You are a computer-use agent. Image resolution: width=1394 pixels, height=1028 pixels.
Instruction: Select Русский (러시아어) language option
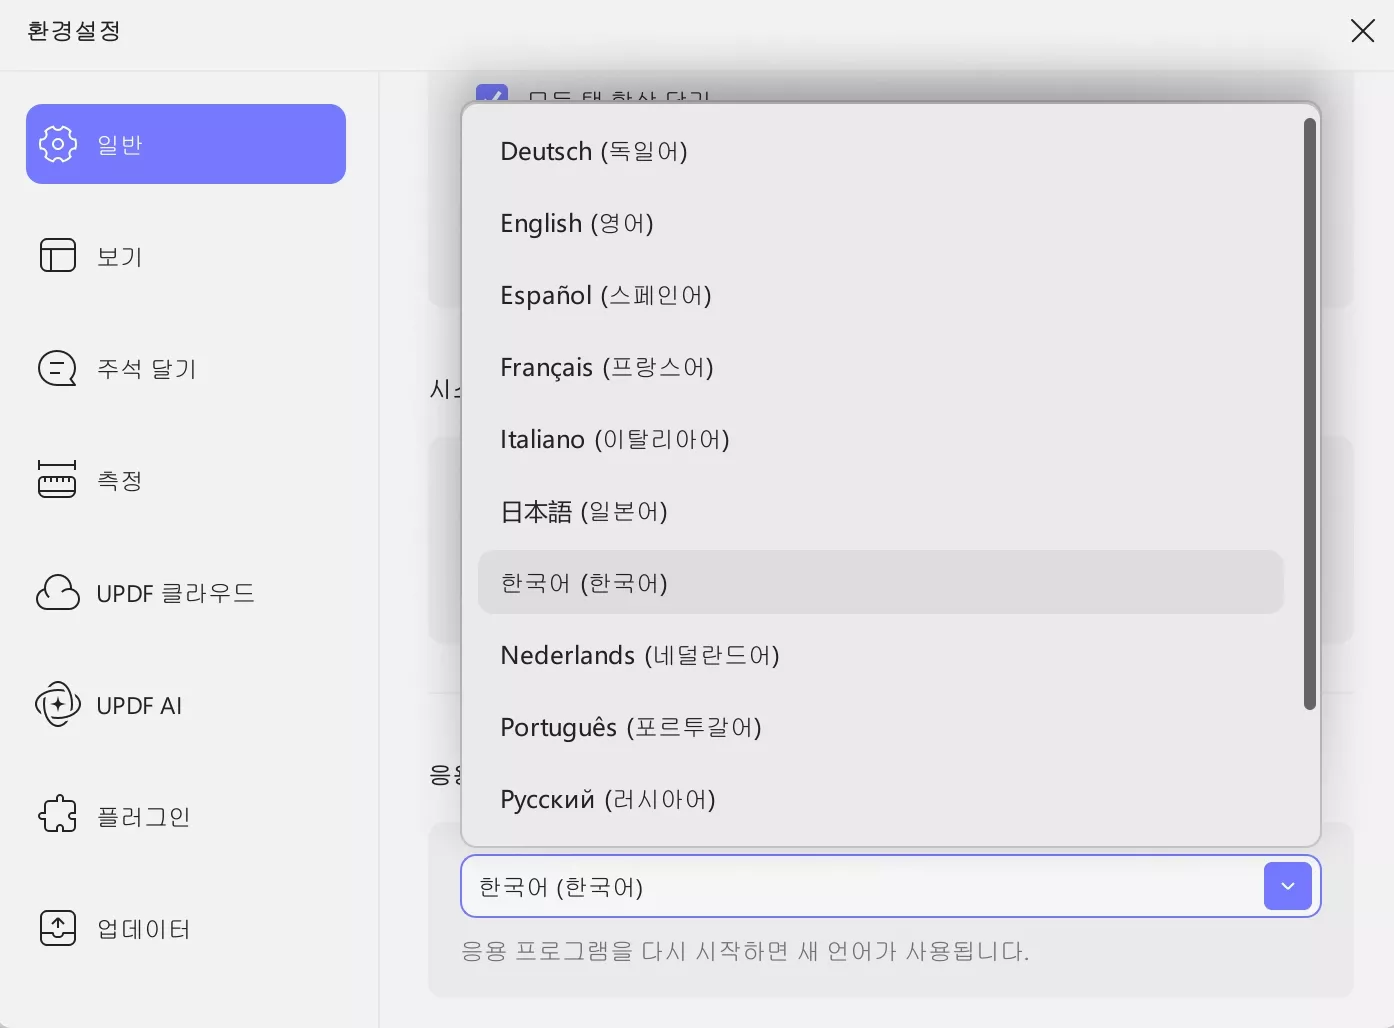click(x=881, y=799)
